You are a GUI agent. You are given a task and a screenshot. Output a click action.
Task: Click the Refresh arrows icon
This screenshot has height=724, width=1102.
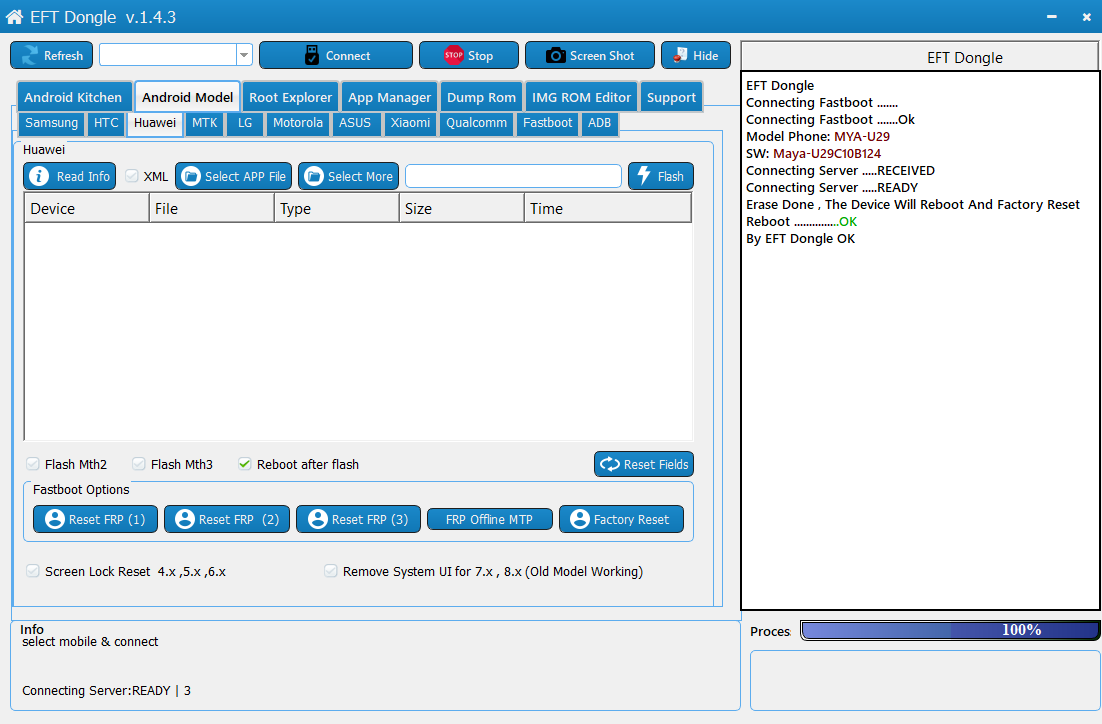pos(30,56)
